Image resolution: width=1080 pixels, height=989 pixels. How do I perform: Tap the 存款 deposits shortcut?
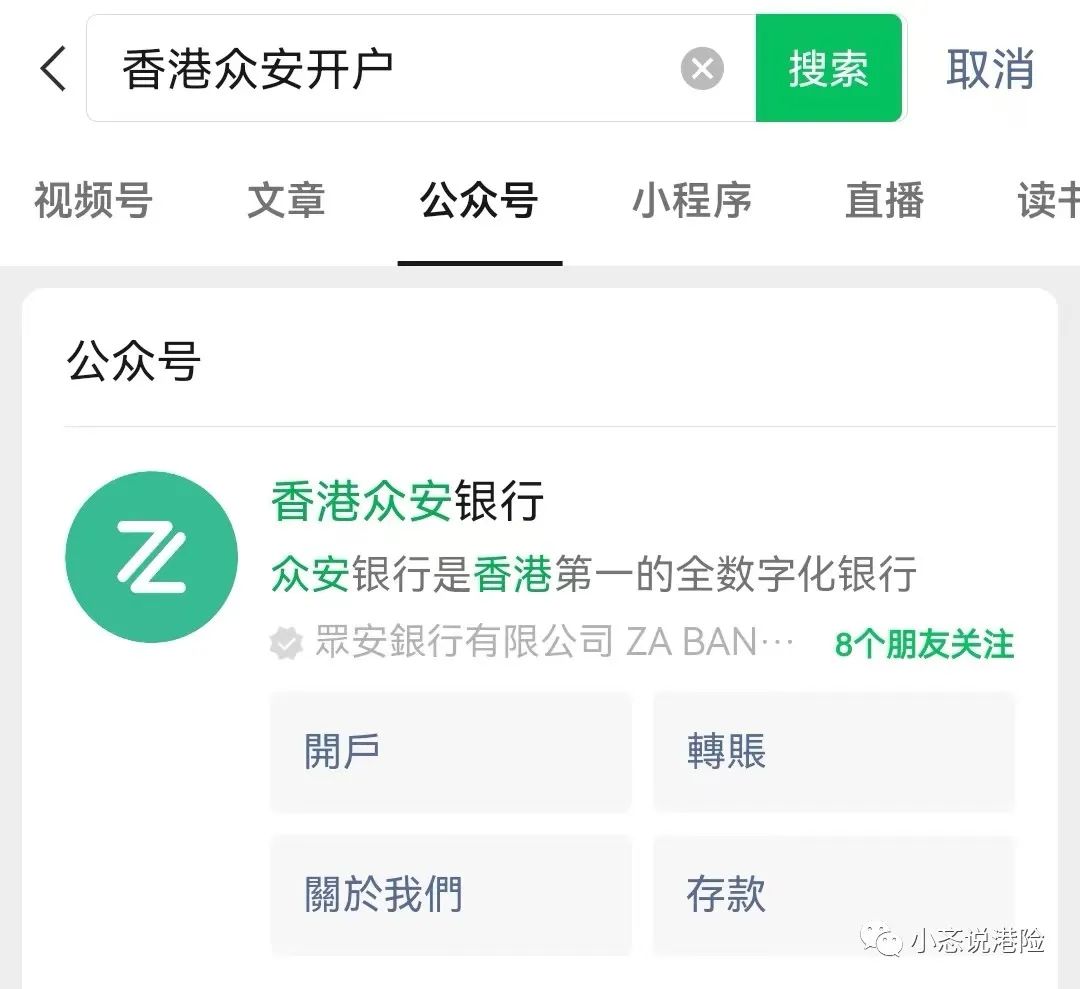coord(833,895)
